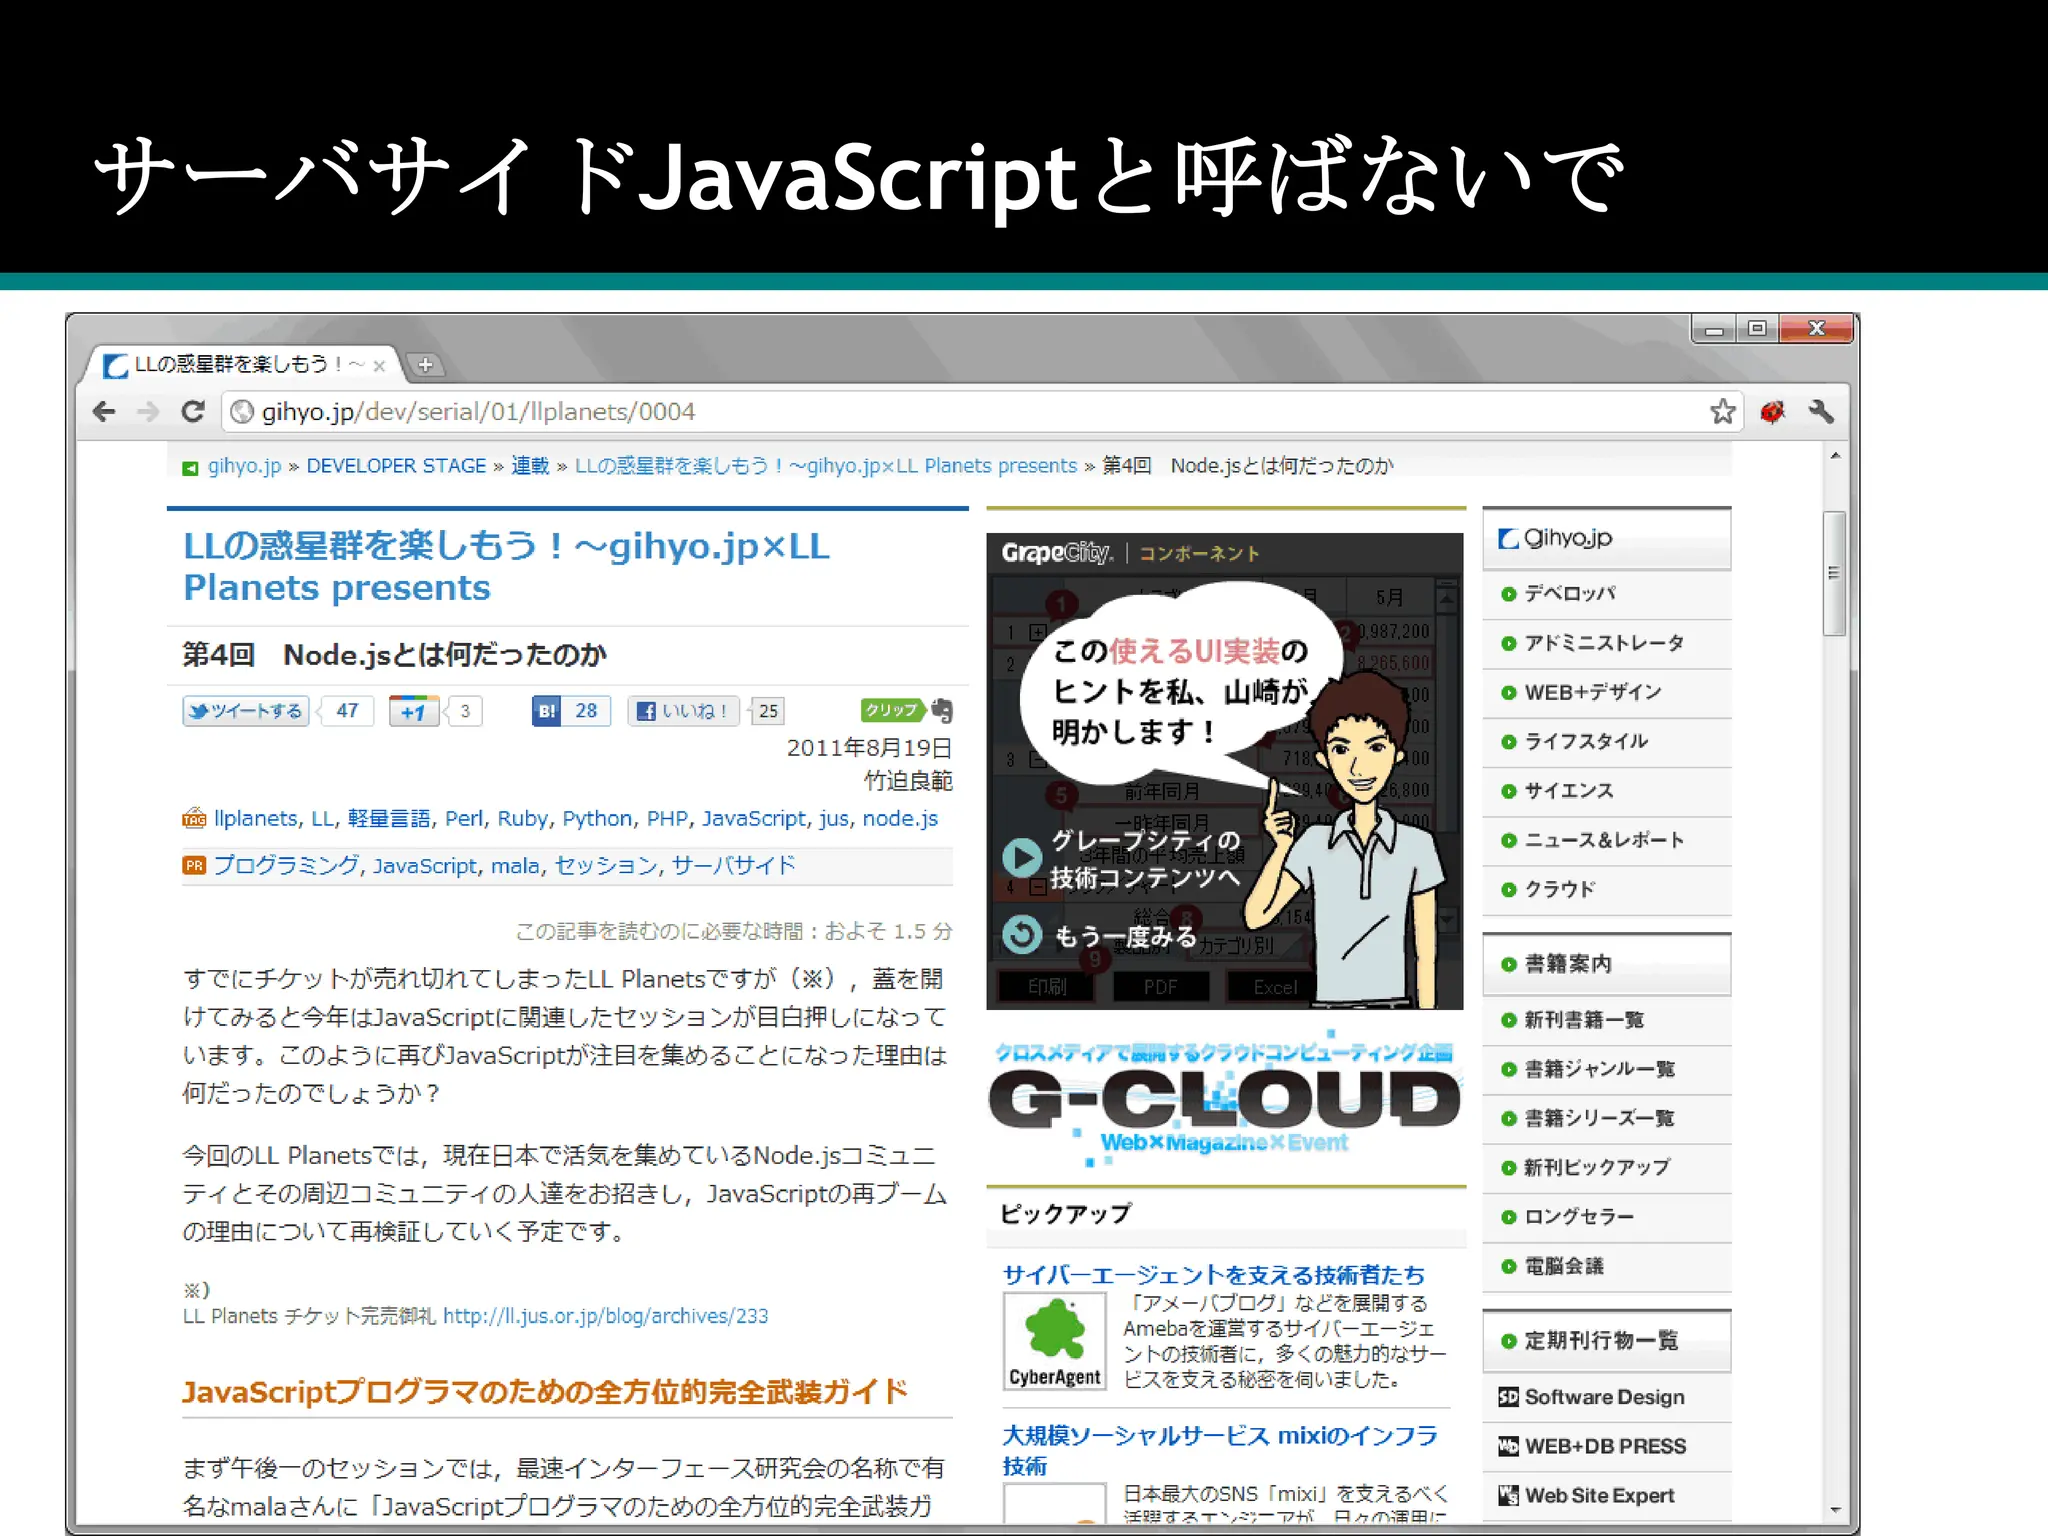Click the llplanets tag link
Image resolution: width=2048 pixels, height=1536 pixels.
[256, 818]
